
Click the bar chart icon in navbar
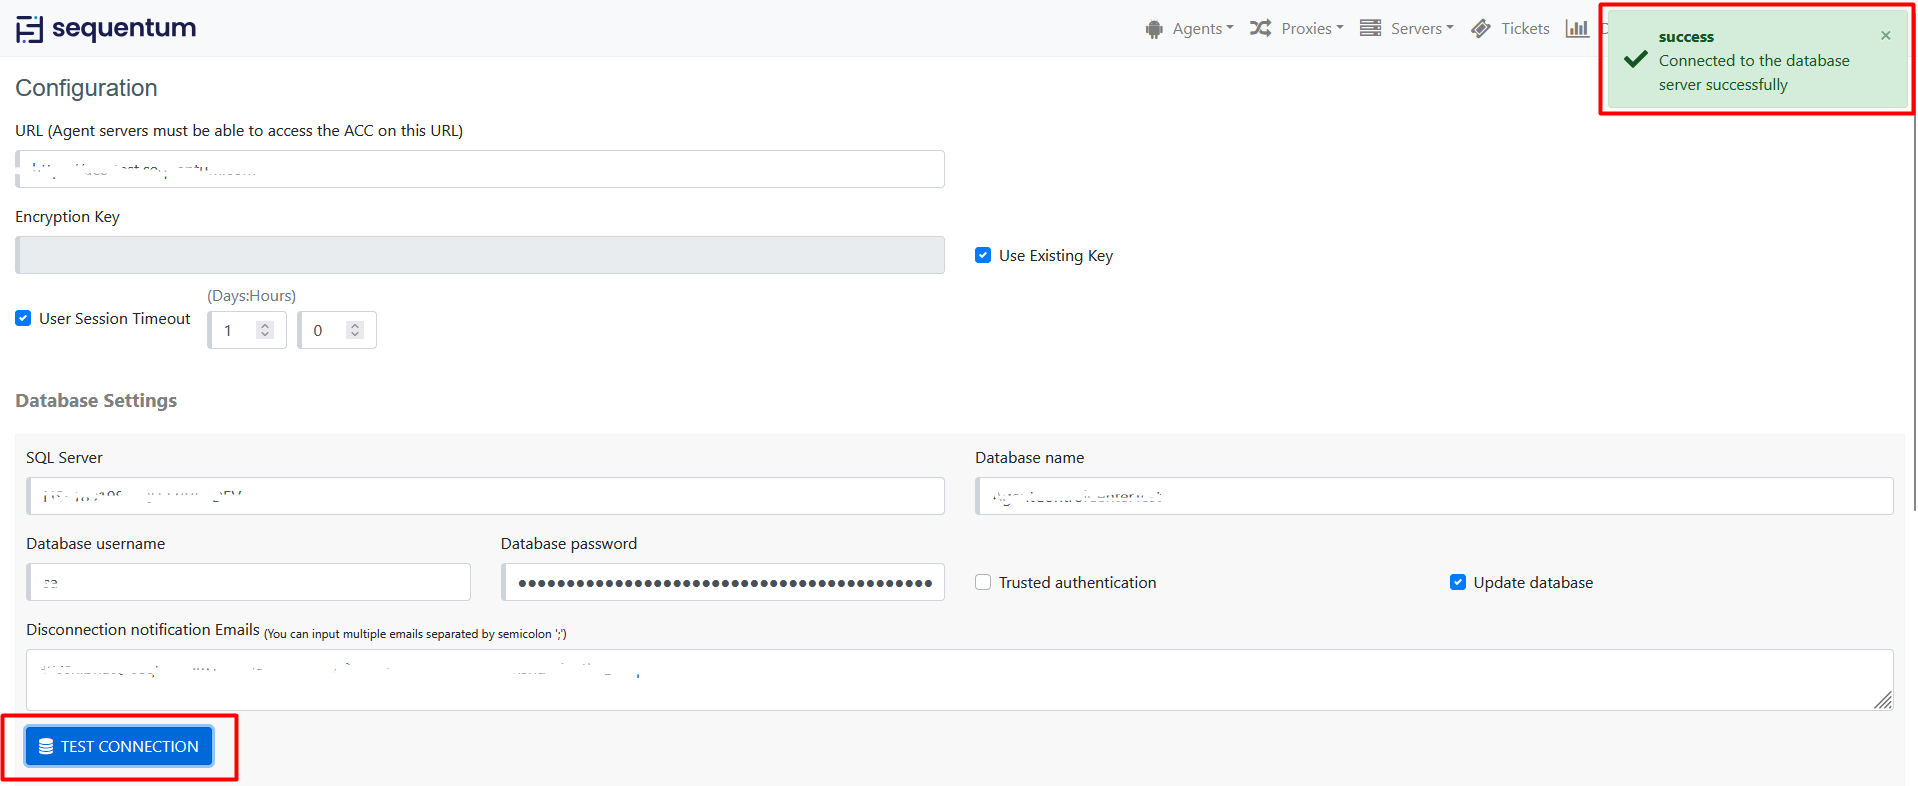pos(1577,28)
